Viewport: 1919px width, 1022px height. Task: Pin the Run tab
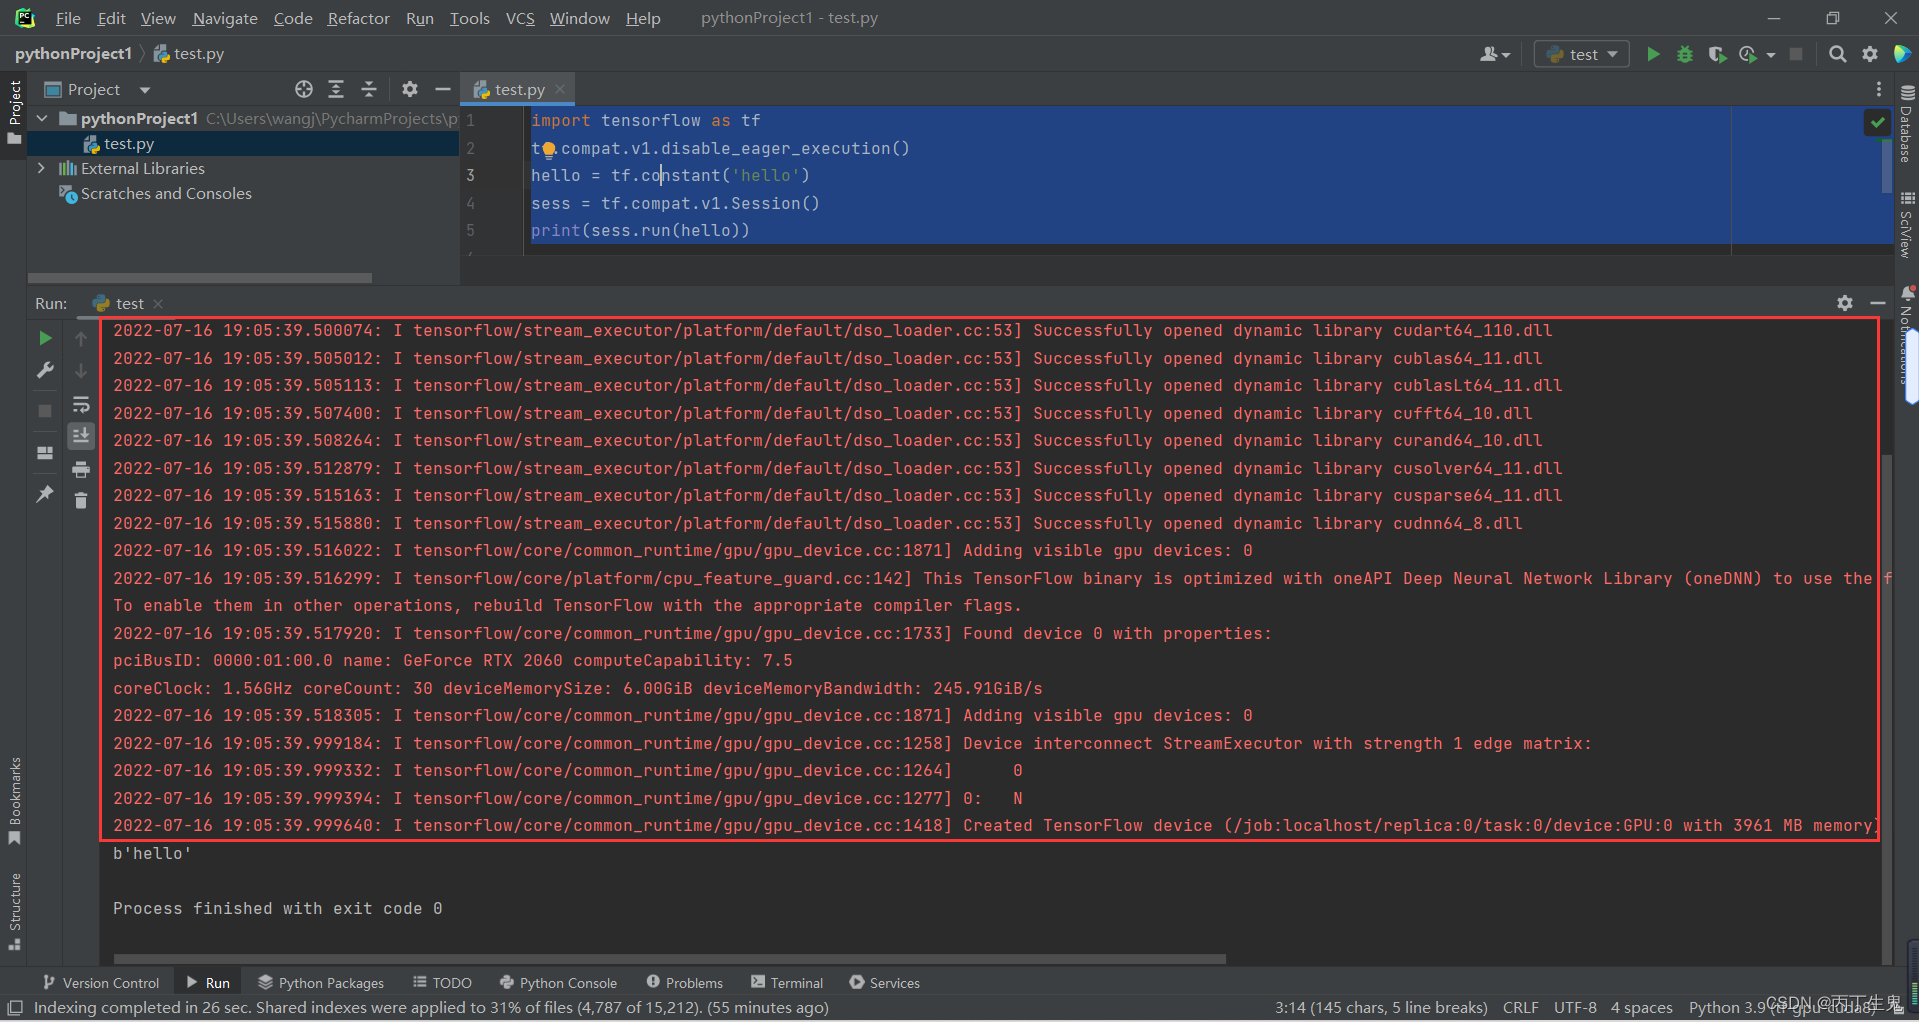point(45,494)
